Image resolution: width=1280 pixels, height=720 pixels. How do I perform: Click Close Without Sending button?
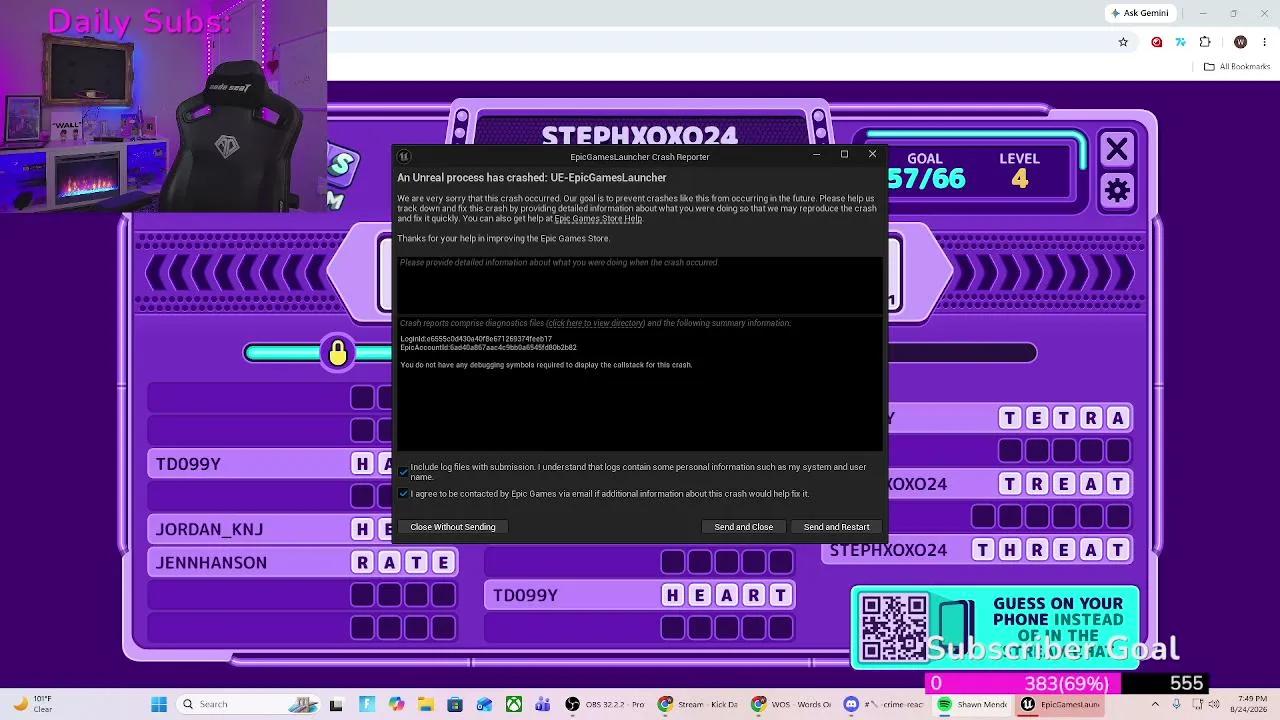click(452, 527)
